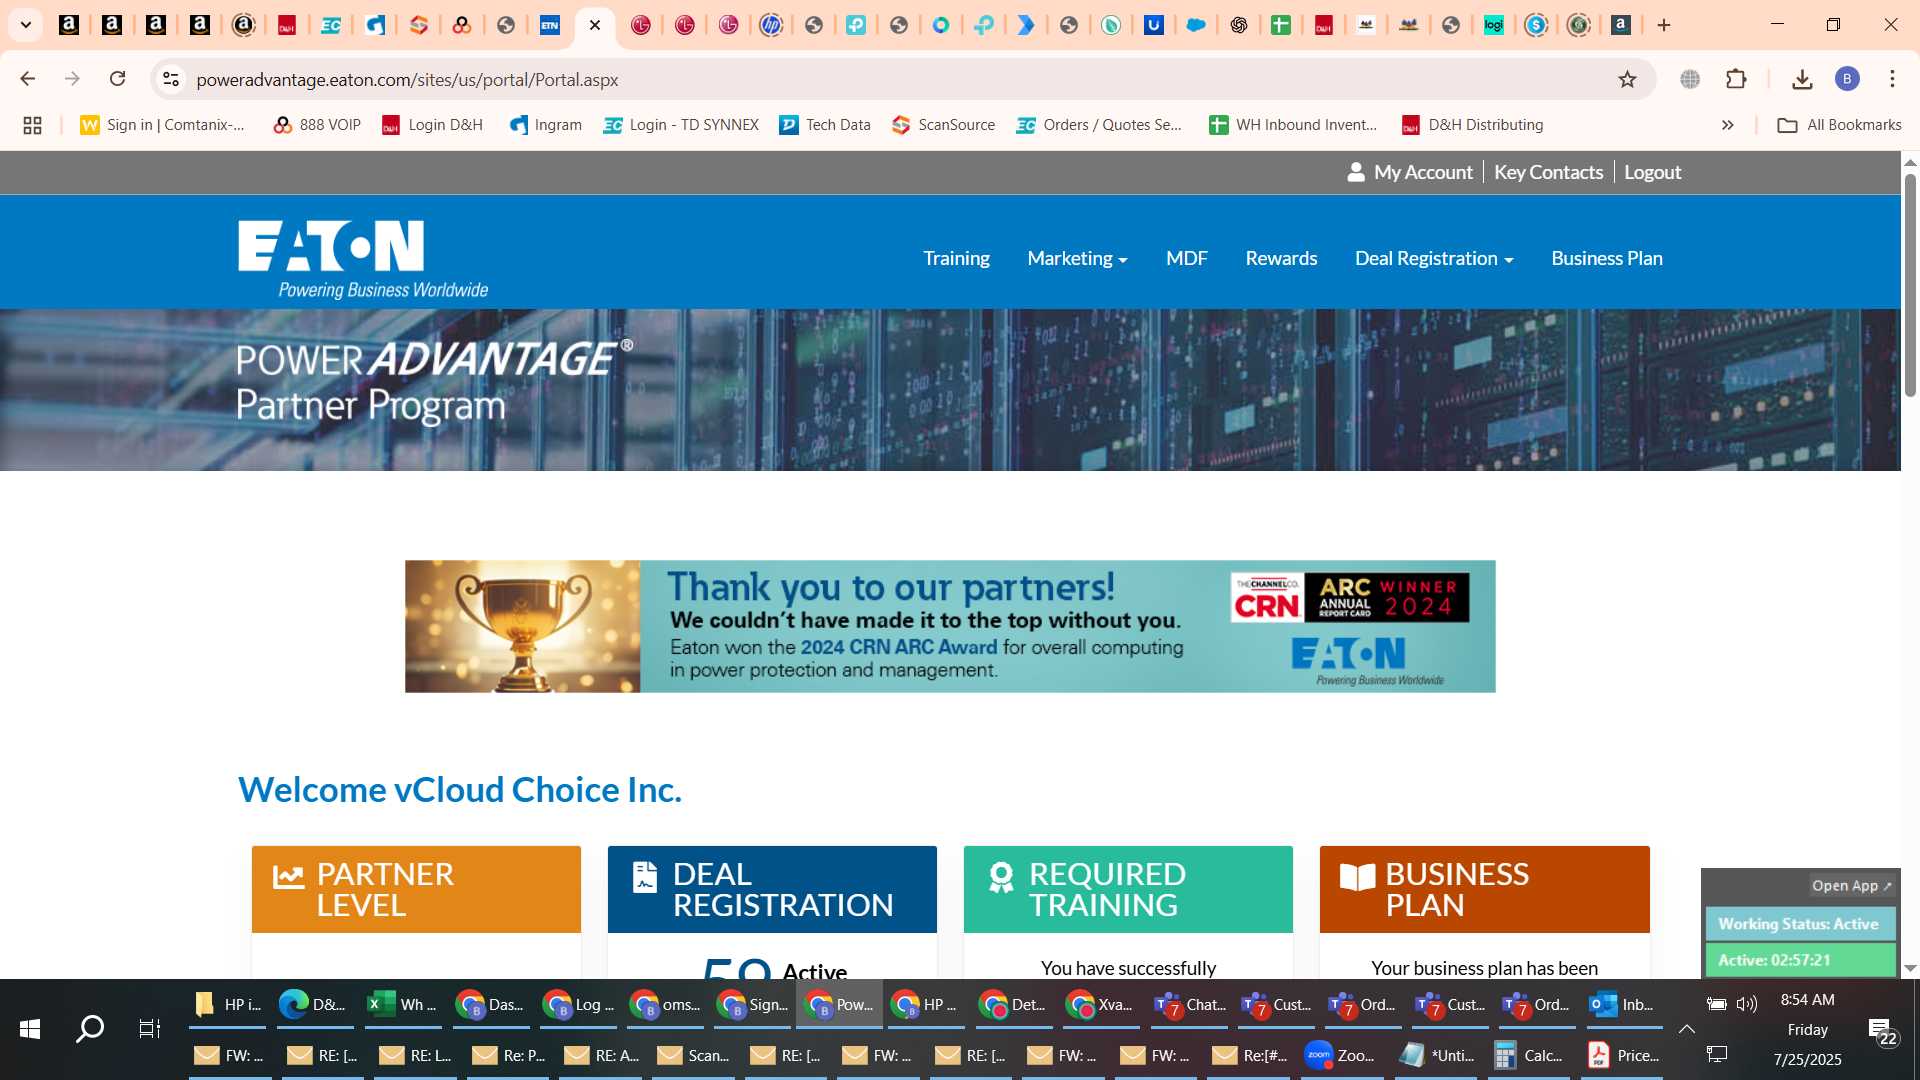
Task: Go to the Rewards page
Action: 1281,258
